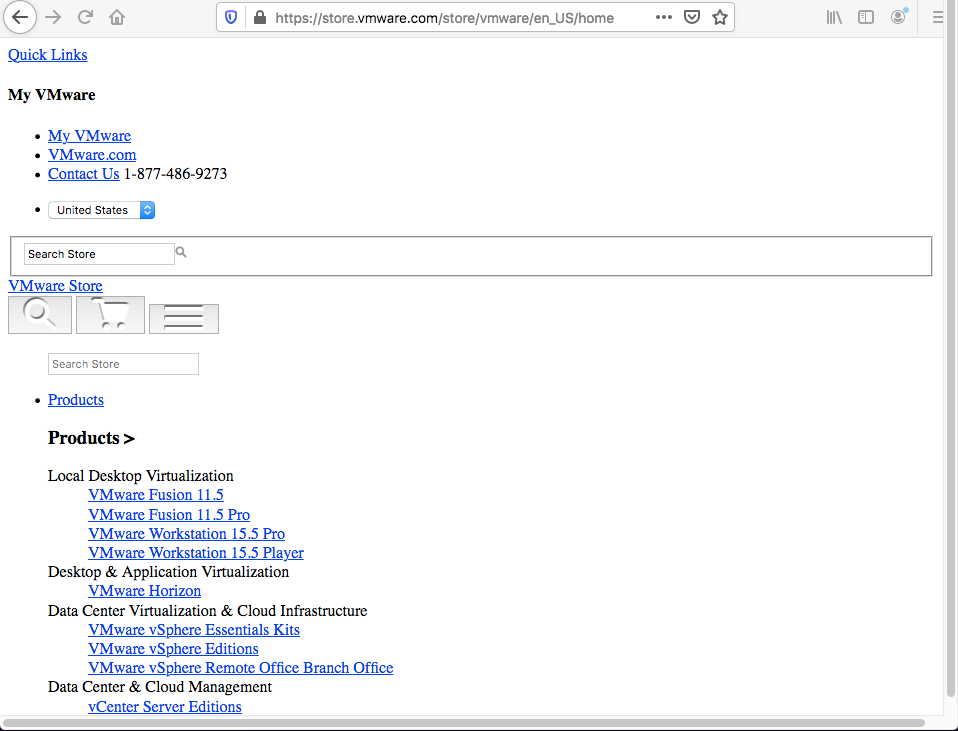Bookmark this page with star
This screenshot has width=958, height=731.
click(720, 17)
